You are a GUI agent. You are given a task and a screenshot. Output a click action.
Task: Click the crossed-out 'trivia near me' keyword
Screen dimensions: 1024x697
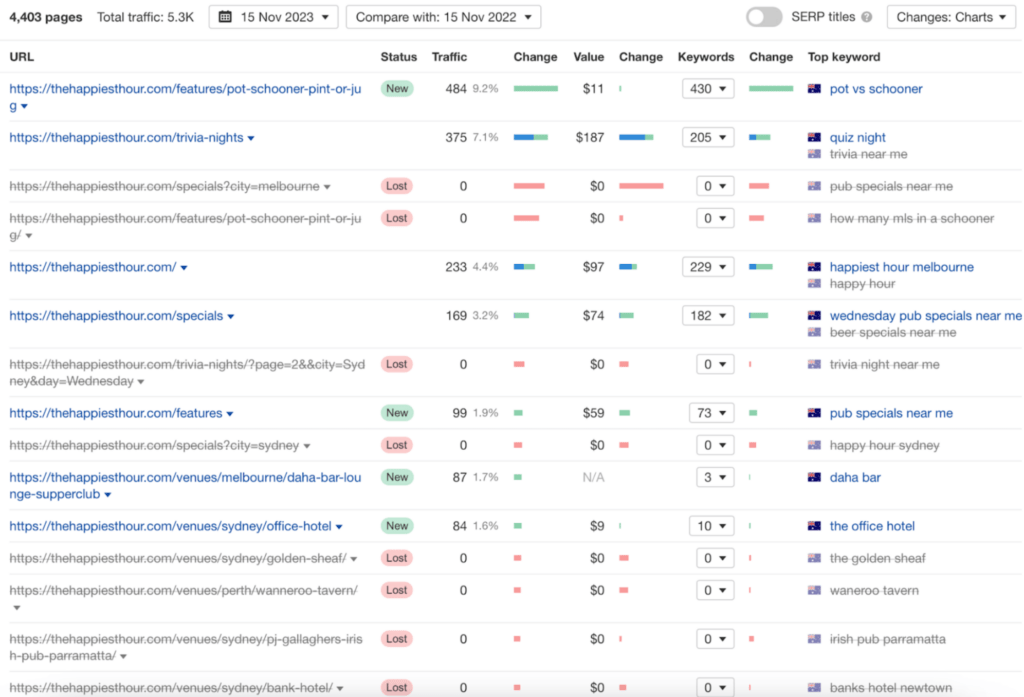(x=868, y=154)
